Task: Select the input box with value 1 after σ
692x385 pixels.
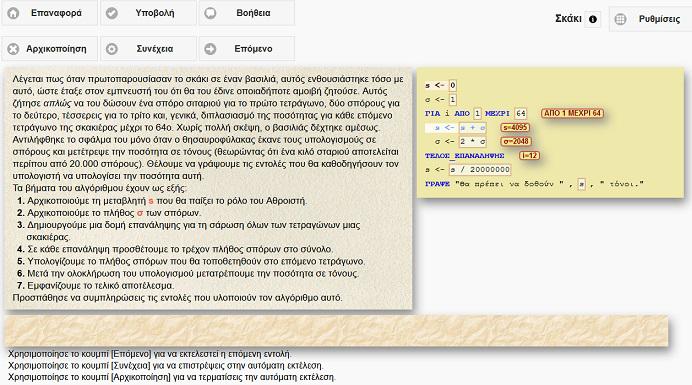Action: (x=452, y=99)
